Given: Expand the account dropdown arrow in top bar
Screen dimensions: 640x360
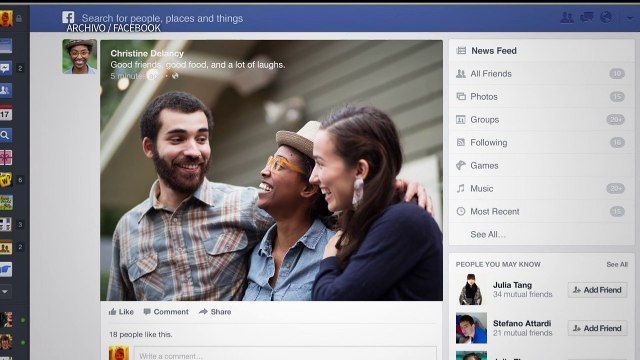Looking at the screenshot, I should (x=630, y=18).
